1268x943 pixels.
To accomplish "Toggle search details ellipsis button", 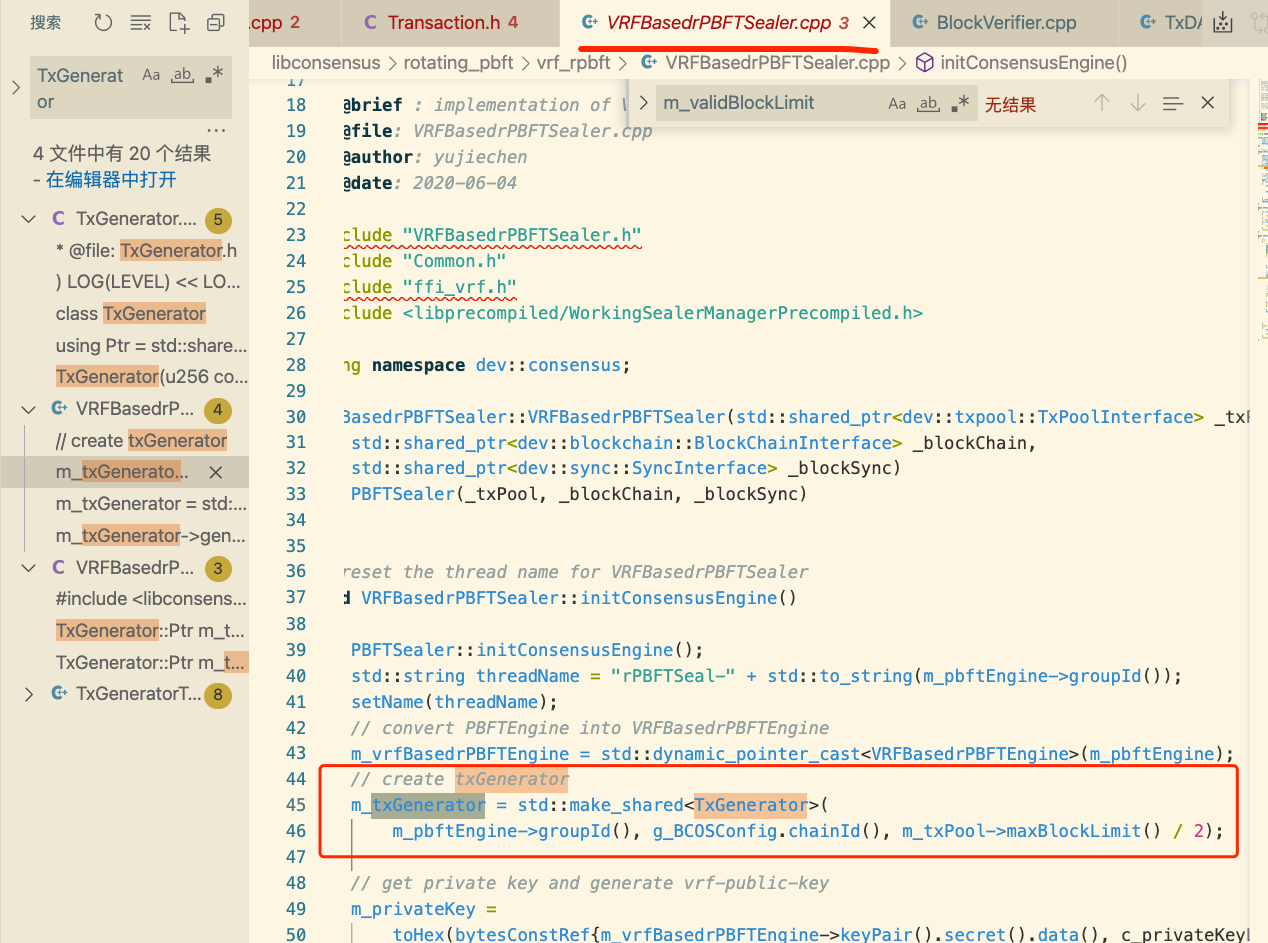I will 216,131.
